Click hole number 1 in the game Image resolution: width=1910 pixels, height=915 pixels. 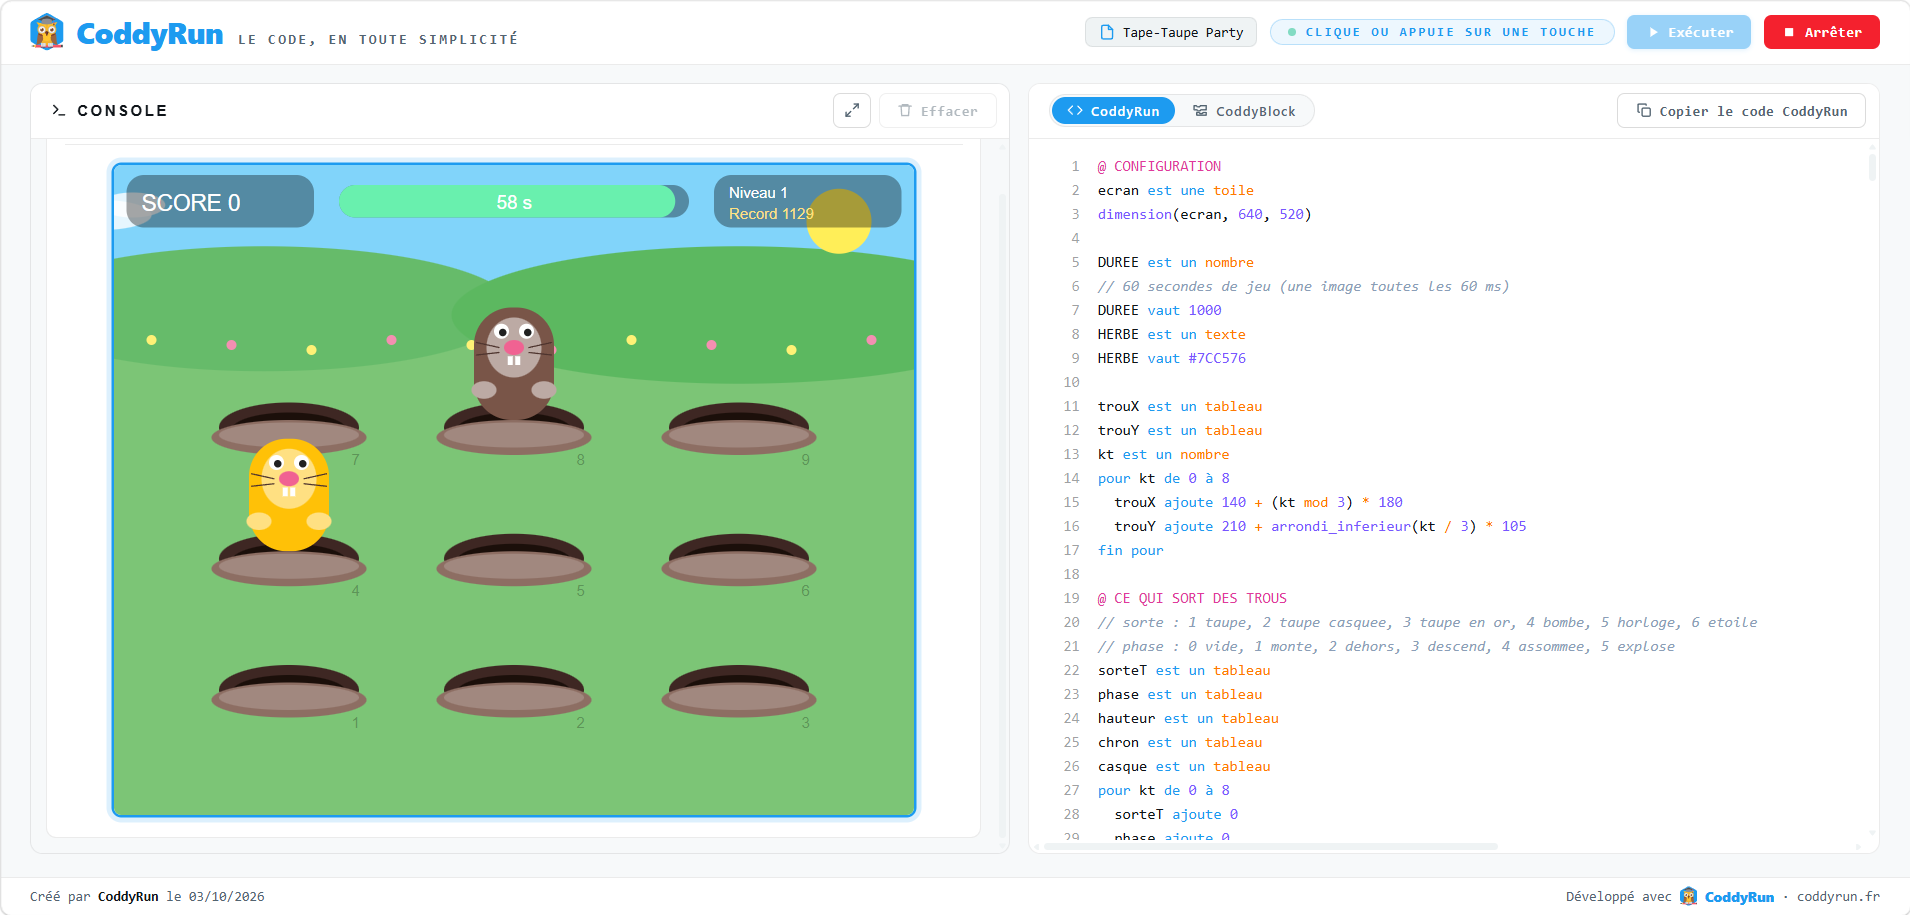click(289, 692)
